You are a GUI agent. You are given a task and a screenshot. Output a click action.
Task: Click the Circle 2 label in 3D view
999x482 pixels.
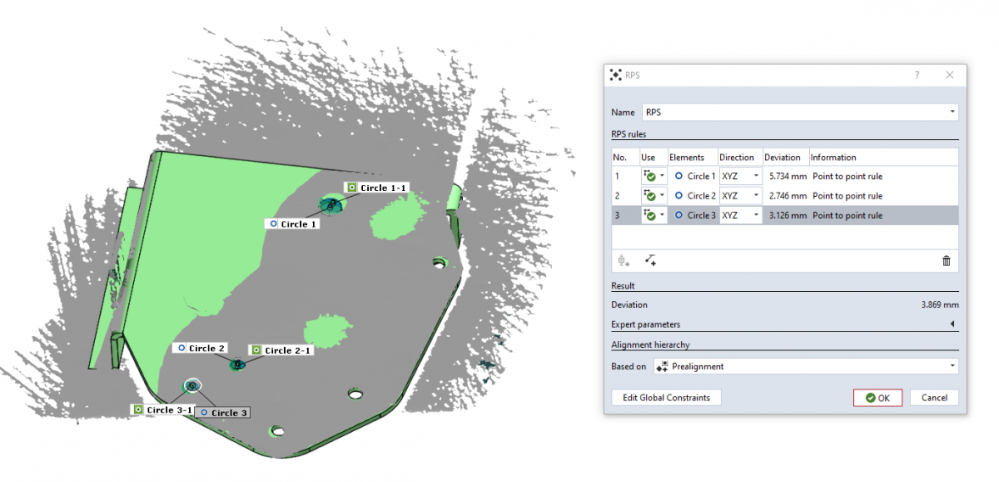[x=202, y=348]
